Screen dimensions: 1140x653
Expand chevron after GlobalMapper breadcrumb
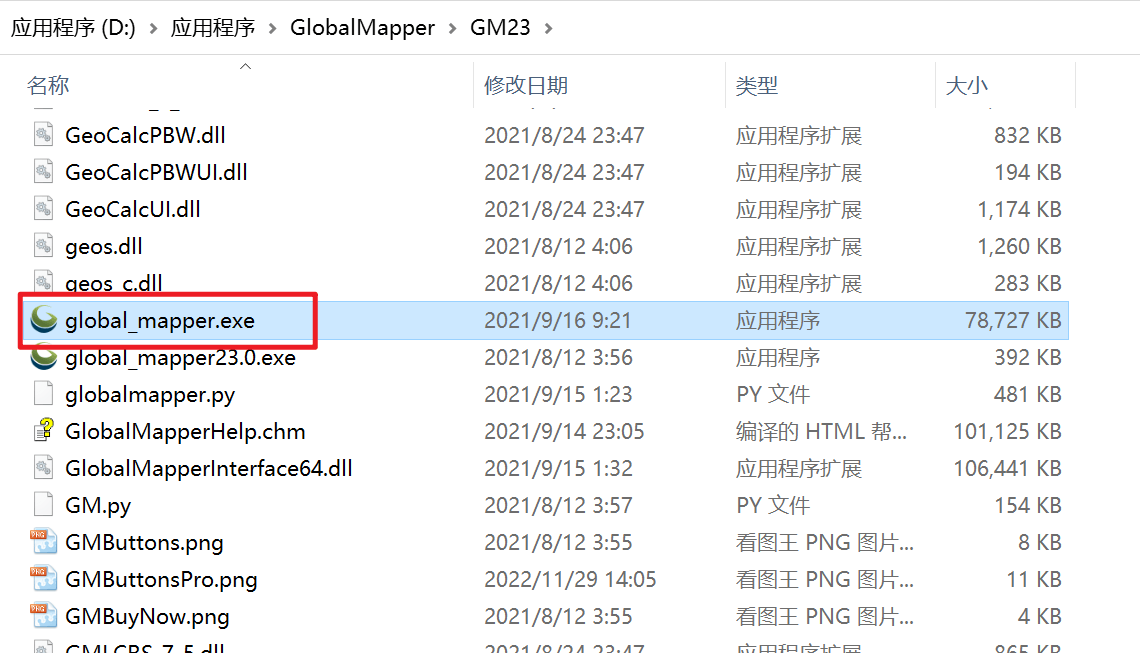(453, 28)
